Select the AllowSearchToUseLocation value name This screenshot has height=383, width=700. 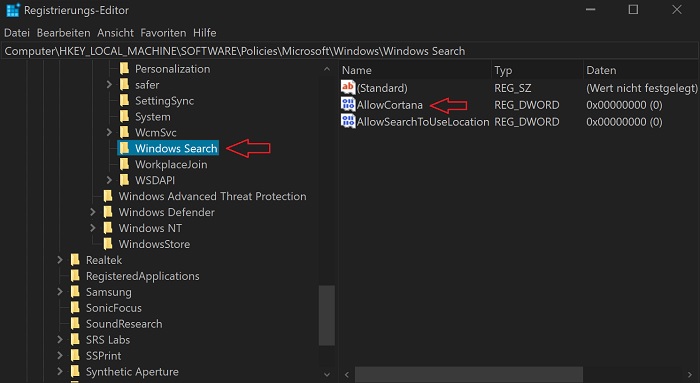tap(423, 122)
